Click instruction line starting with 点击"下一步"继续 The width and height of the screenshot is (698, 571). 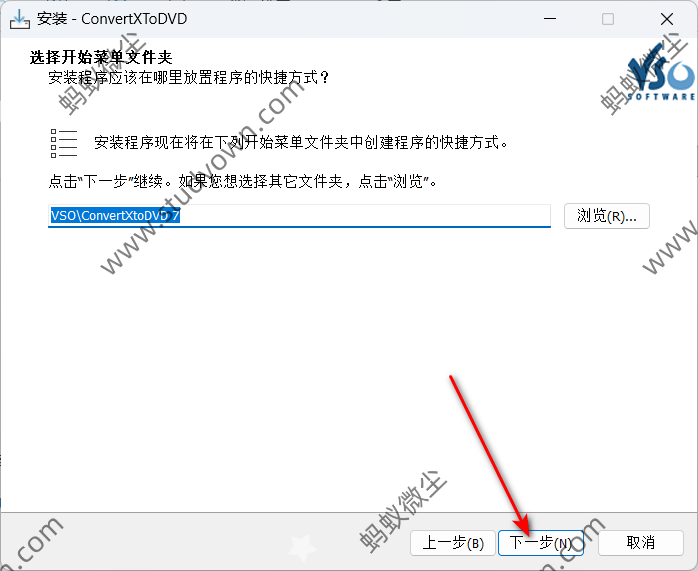coord(243,182)
